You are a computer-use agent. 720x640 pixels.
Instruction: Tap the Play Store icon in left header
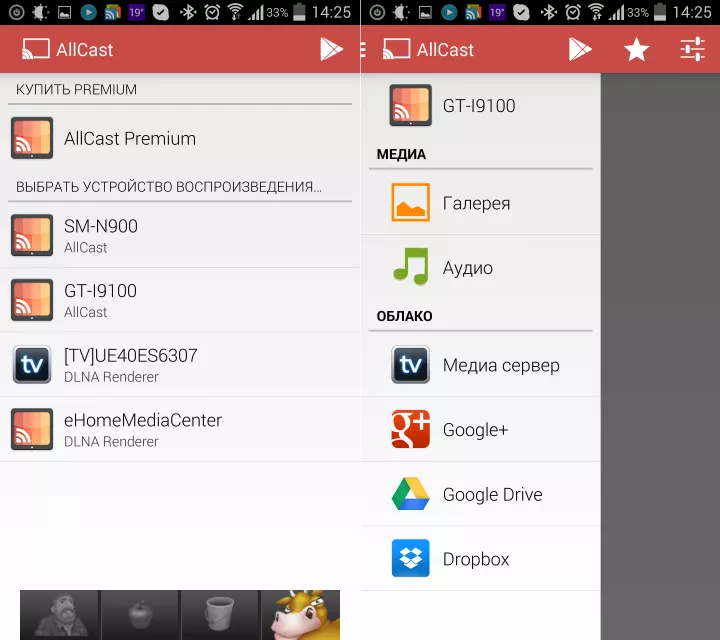(x=332, y=49)
